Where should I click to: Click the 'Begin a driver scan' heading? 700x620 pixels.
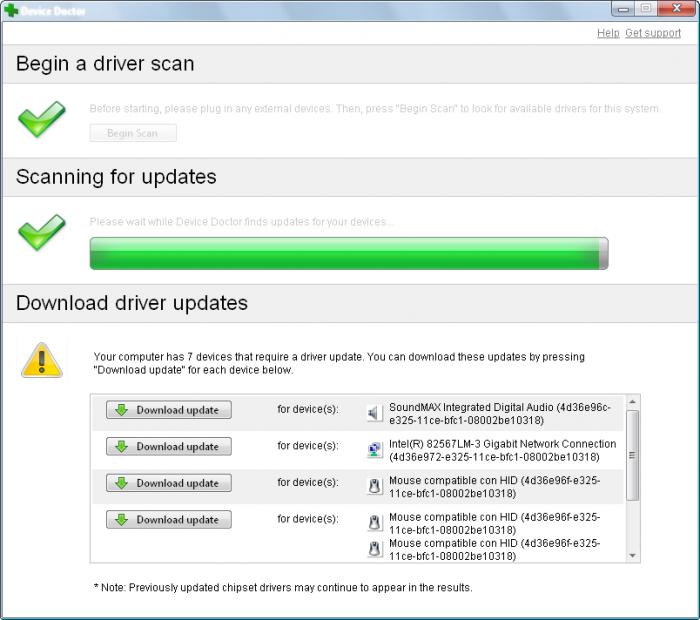pyautogui.click(x=105, y=63)
